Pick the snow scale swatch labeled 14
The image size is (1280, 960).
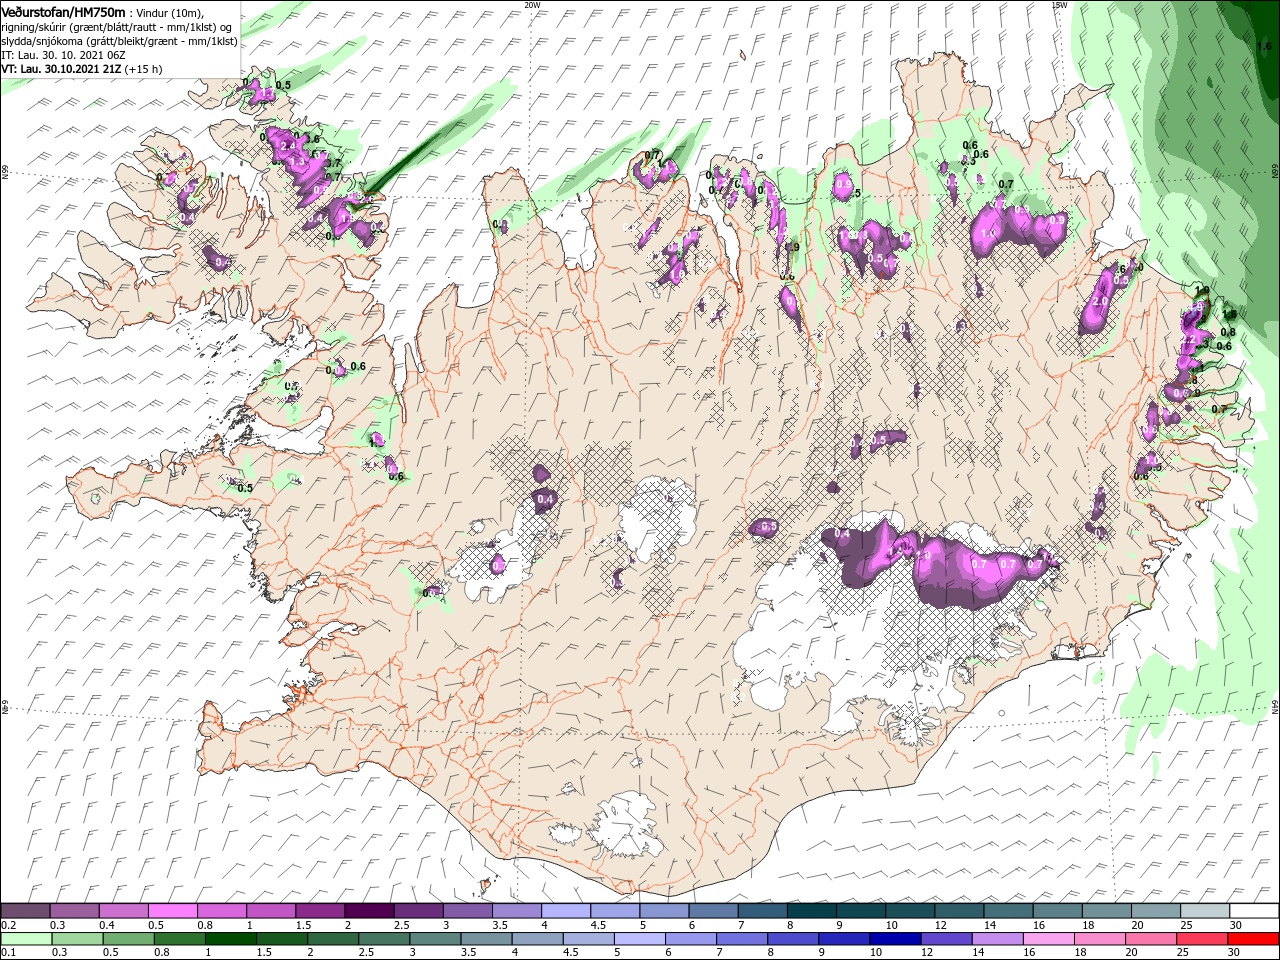[1008, 911]
